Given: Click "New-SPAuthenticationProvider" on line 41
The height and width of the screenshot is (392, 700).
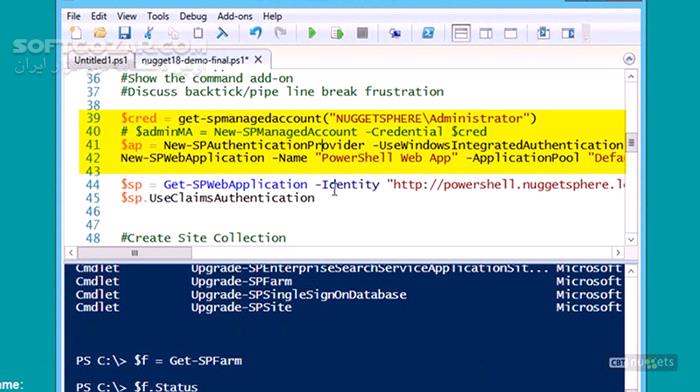Looking at the screenshot, I should tap(264, 145).
